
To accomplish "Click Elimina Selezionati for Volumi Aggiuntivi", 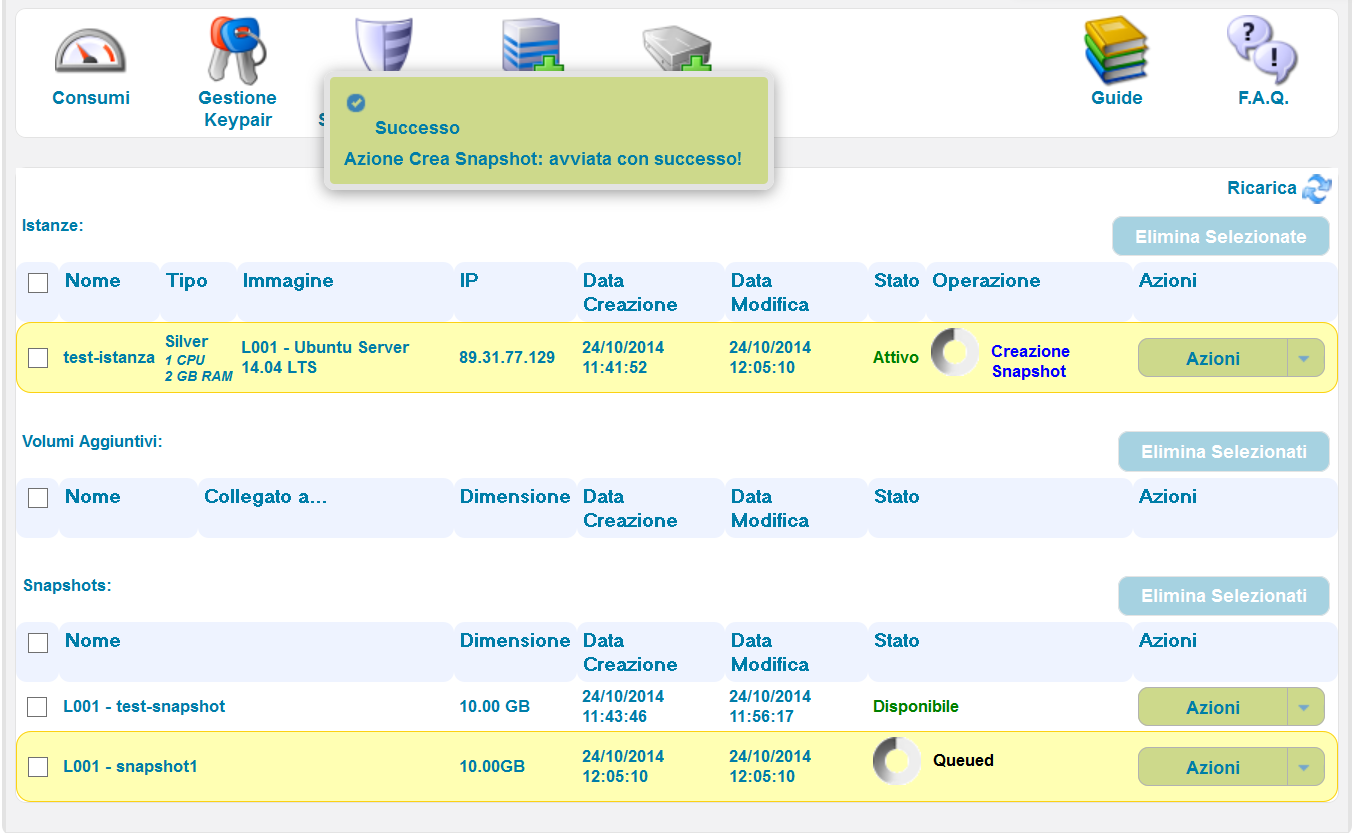I will pyautogui.click(x=1224, y=452).
